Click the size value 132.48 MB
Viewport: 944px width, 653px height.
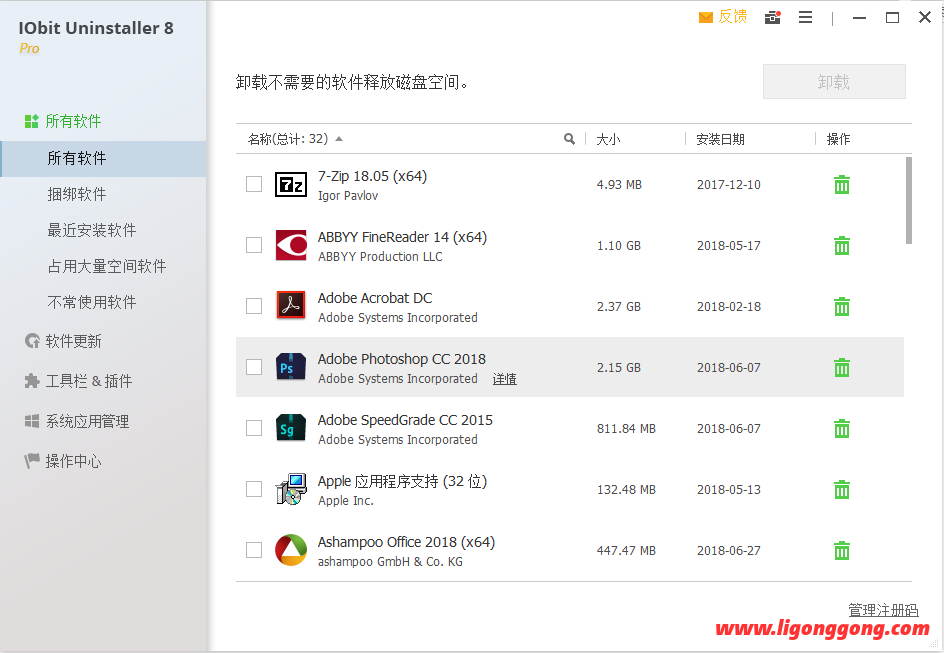626,489
